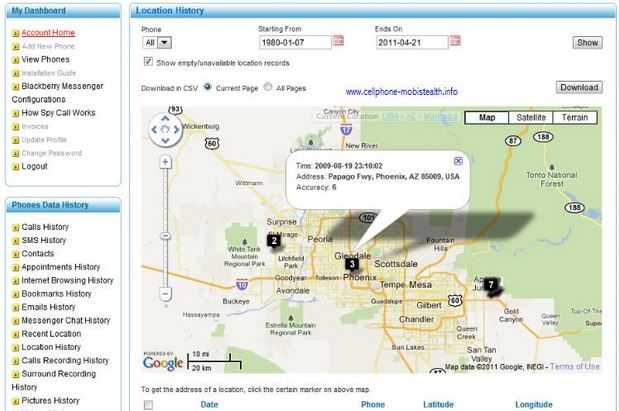Click the map zoom slider handle
The width and height of the screenshot is (619, 411).
tap(165, 236)
